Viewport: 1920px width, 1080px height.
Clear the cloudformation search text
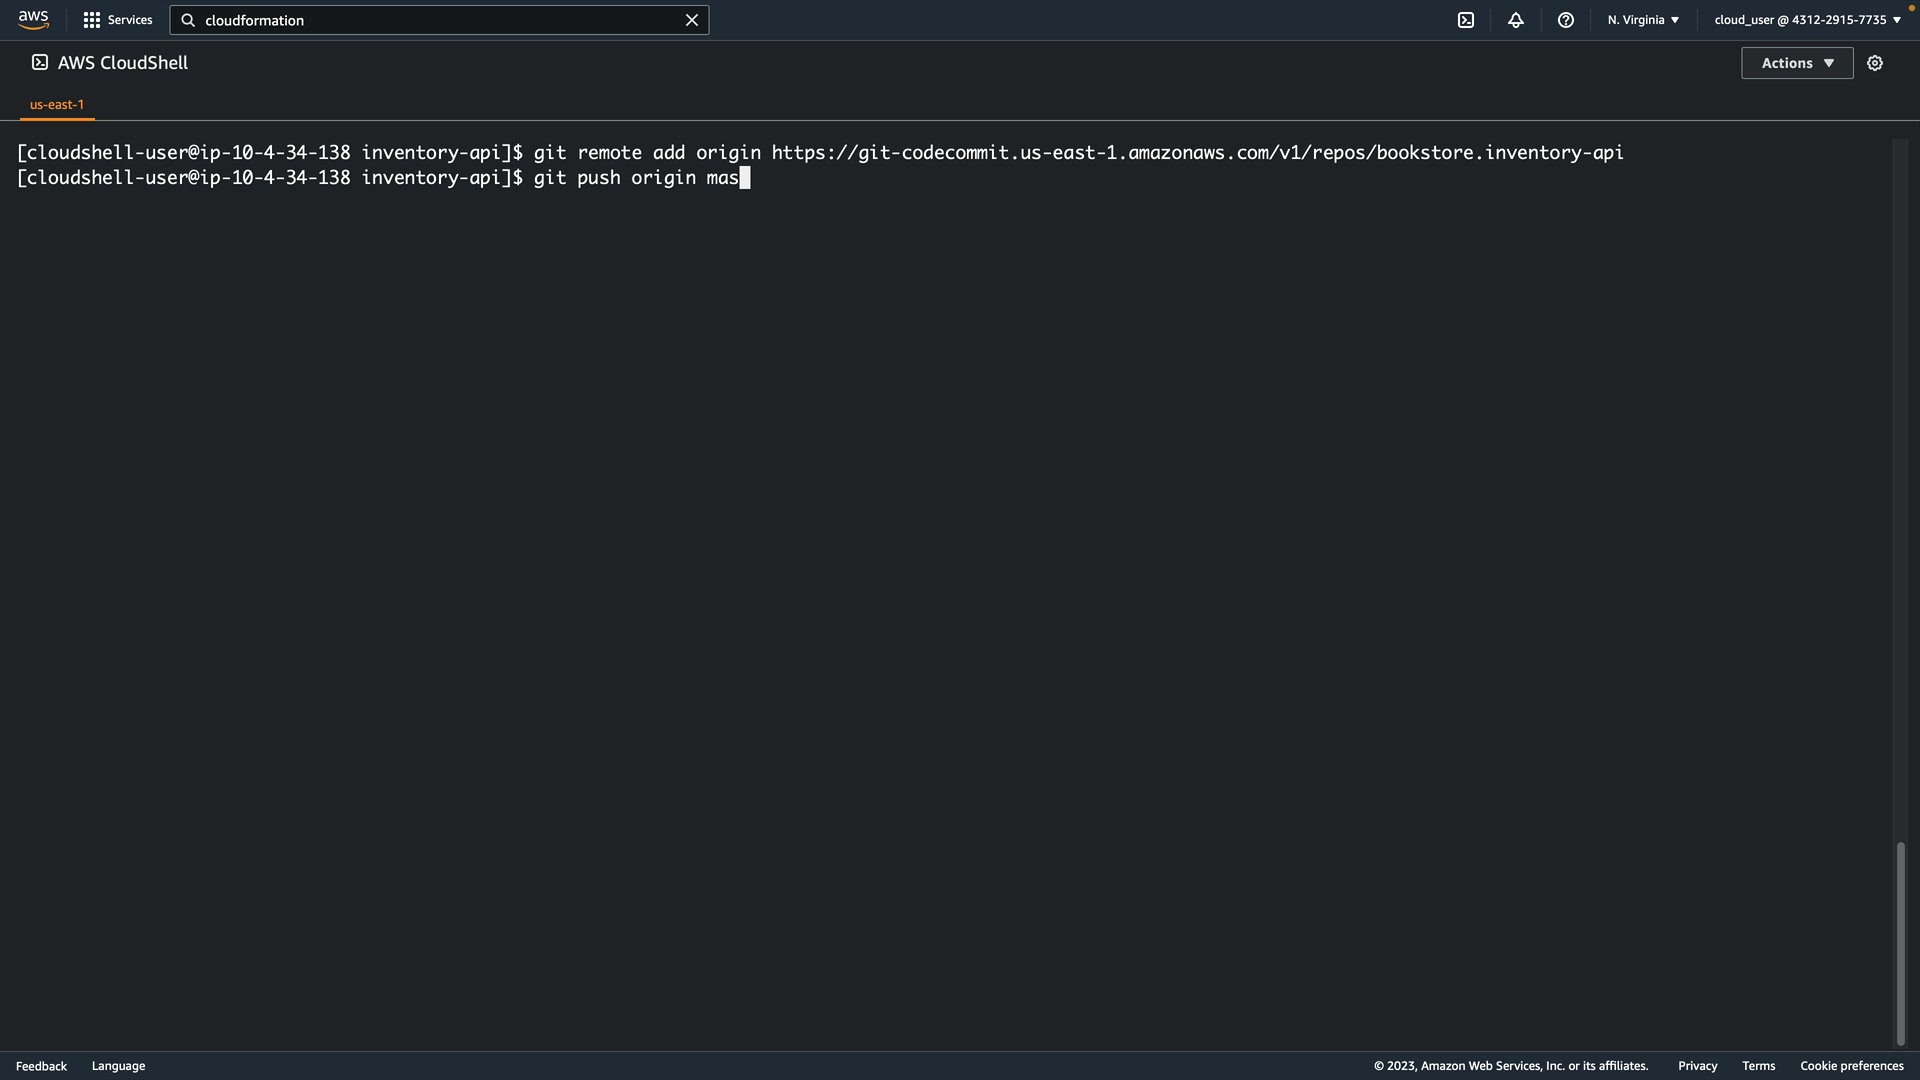691,20
